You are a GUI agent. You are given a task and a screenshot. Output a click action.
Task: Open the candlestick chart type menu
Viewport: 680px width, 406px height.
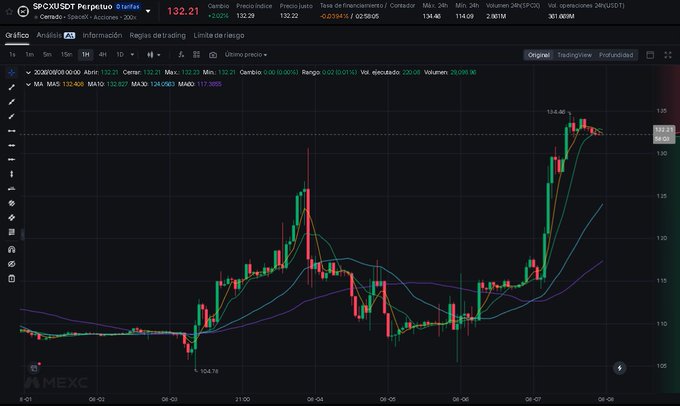point(154,55)
